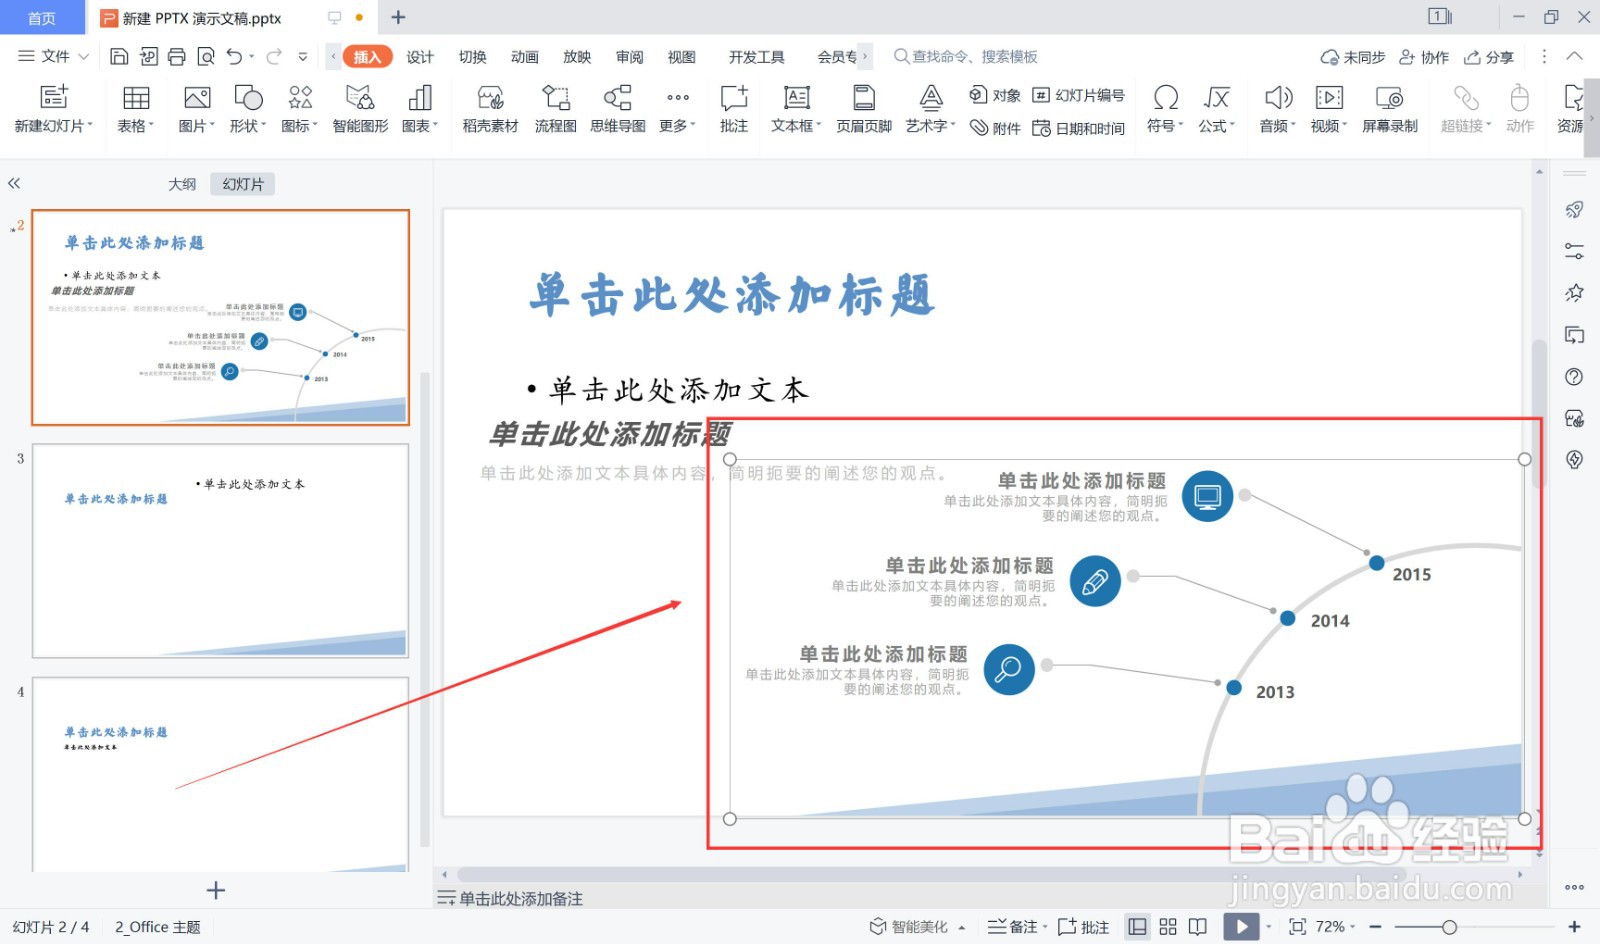This screenshot has height=944, width=1600.
Task: Add a new slide with plus button
Action: tap(215, 890)
